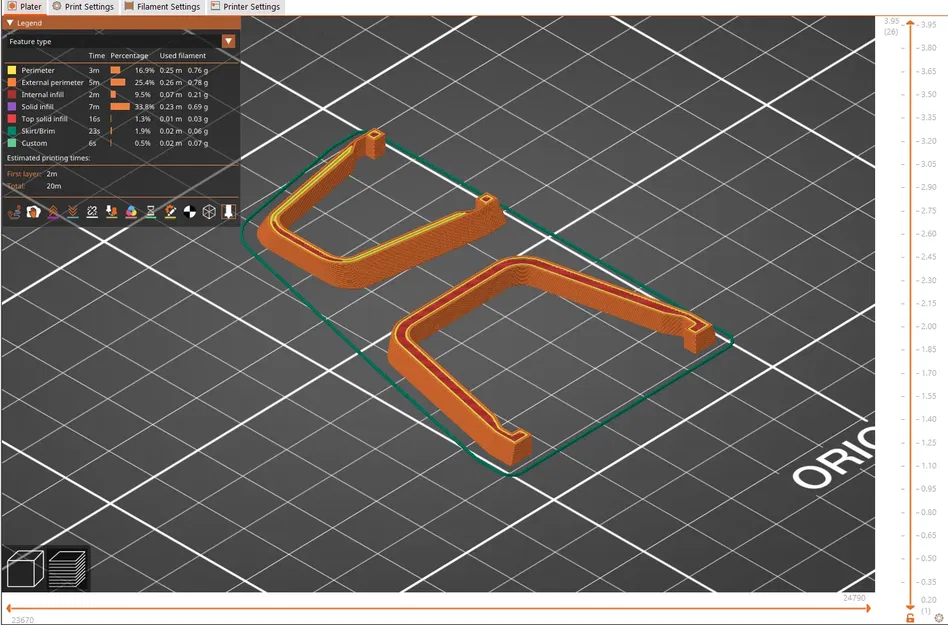Toggle Shells cube icon
This screenshot has width=948, height=625.
click(209, 212)
